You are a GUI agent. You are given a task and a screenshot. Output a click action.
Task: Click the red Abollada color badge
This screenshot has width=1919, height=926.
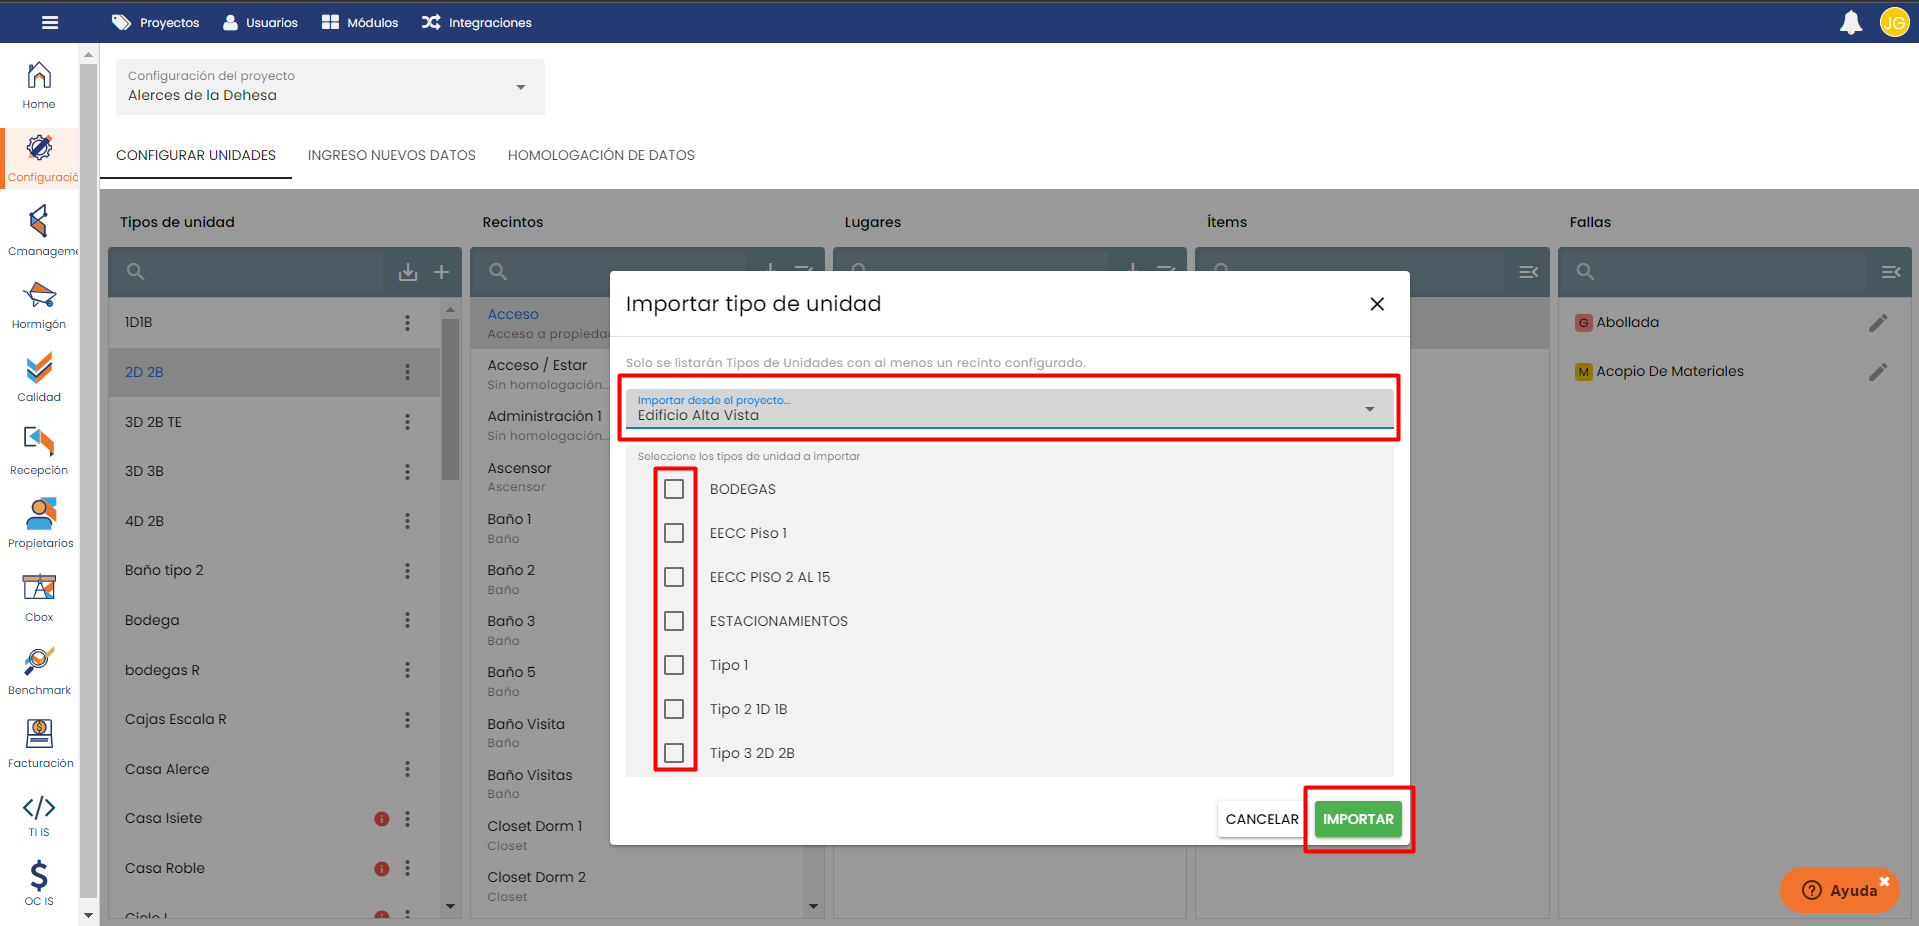(1583, 323)
